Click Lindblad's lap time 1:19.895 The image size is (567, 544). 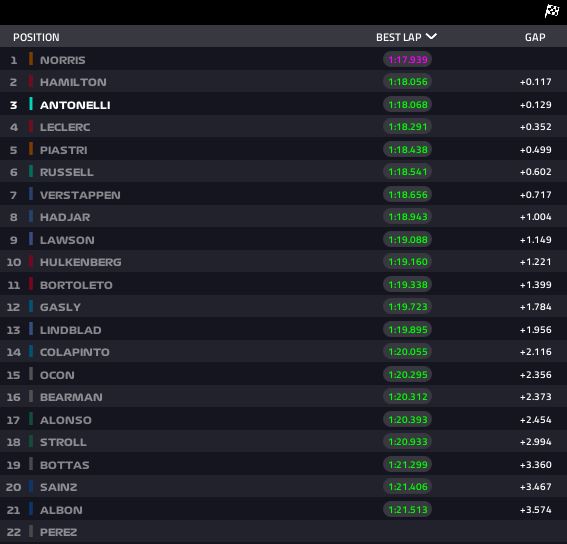408,330
